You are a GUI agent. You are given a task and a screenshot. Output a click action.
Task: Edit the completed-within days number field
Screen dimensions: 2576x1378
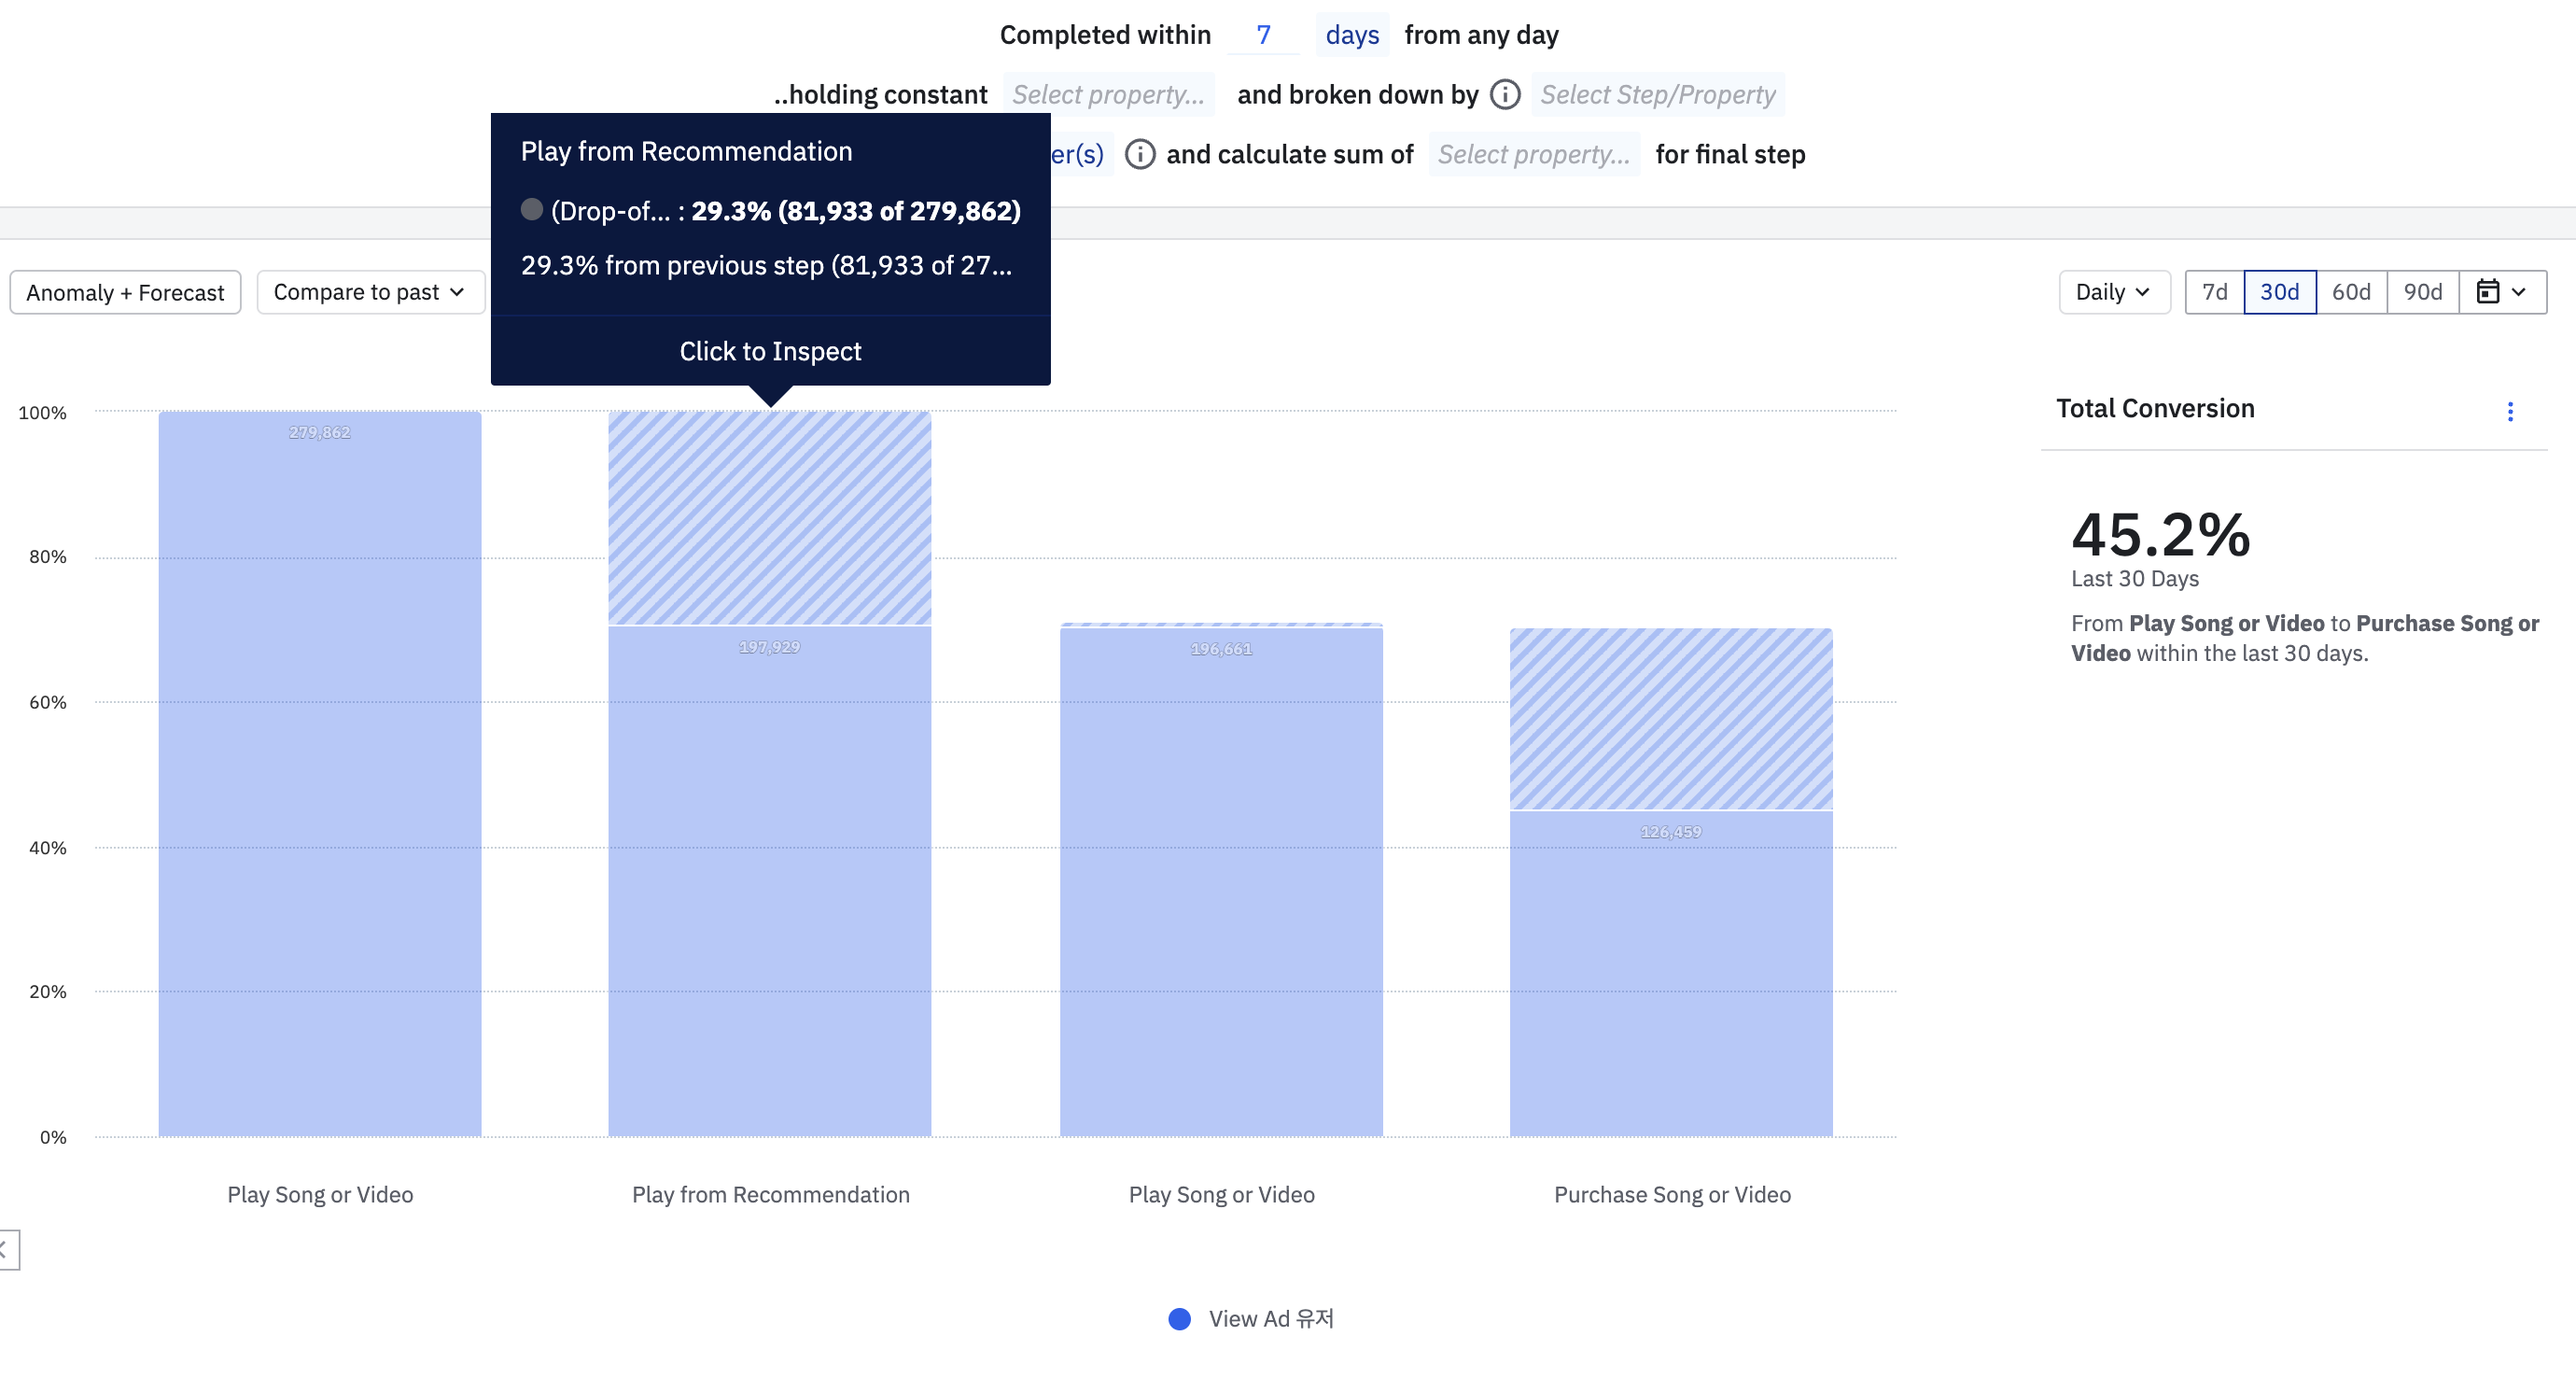1263,35
